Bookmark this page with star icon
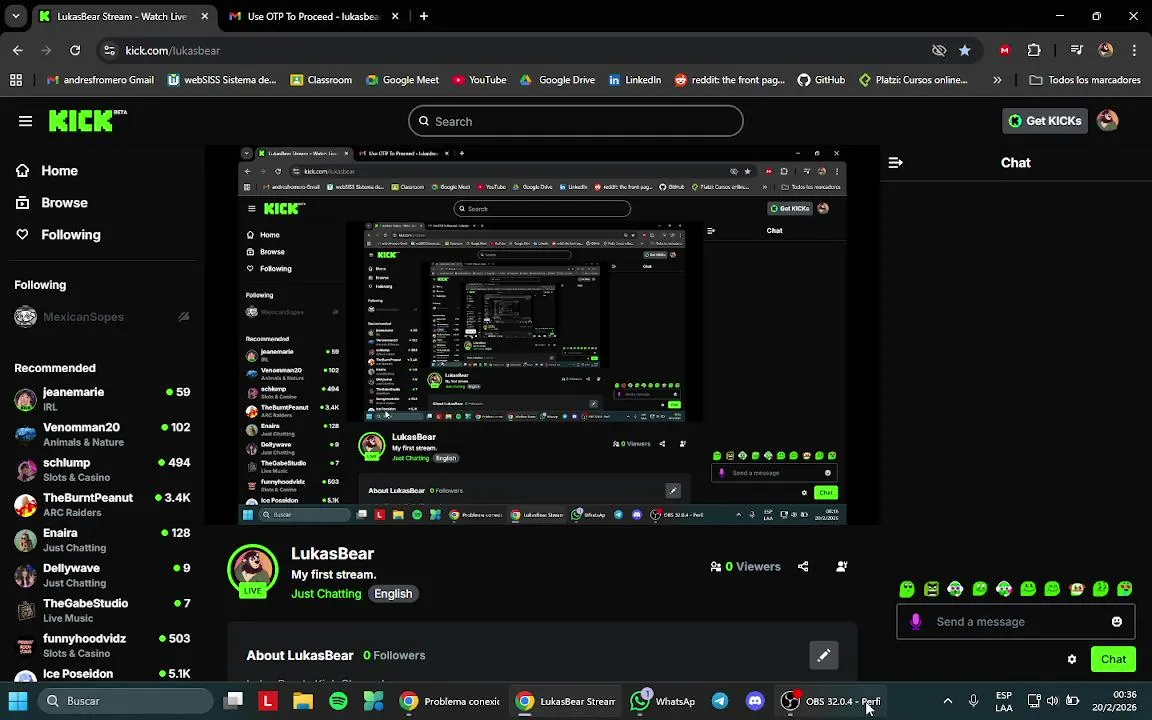Viewport: 1152px width, 720px height. [965, 51]
